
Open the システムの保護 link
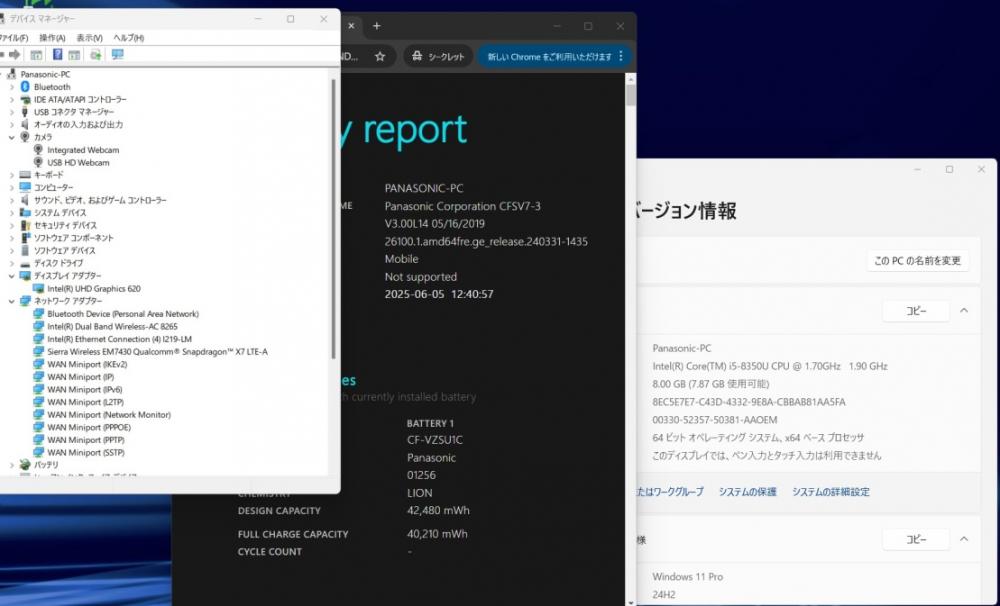(747, 492)
